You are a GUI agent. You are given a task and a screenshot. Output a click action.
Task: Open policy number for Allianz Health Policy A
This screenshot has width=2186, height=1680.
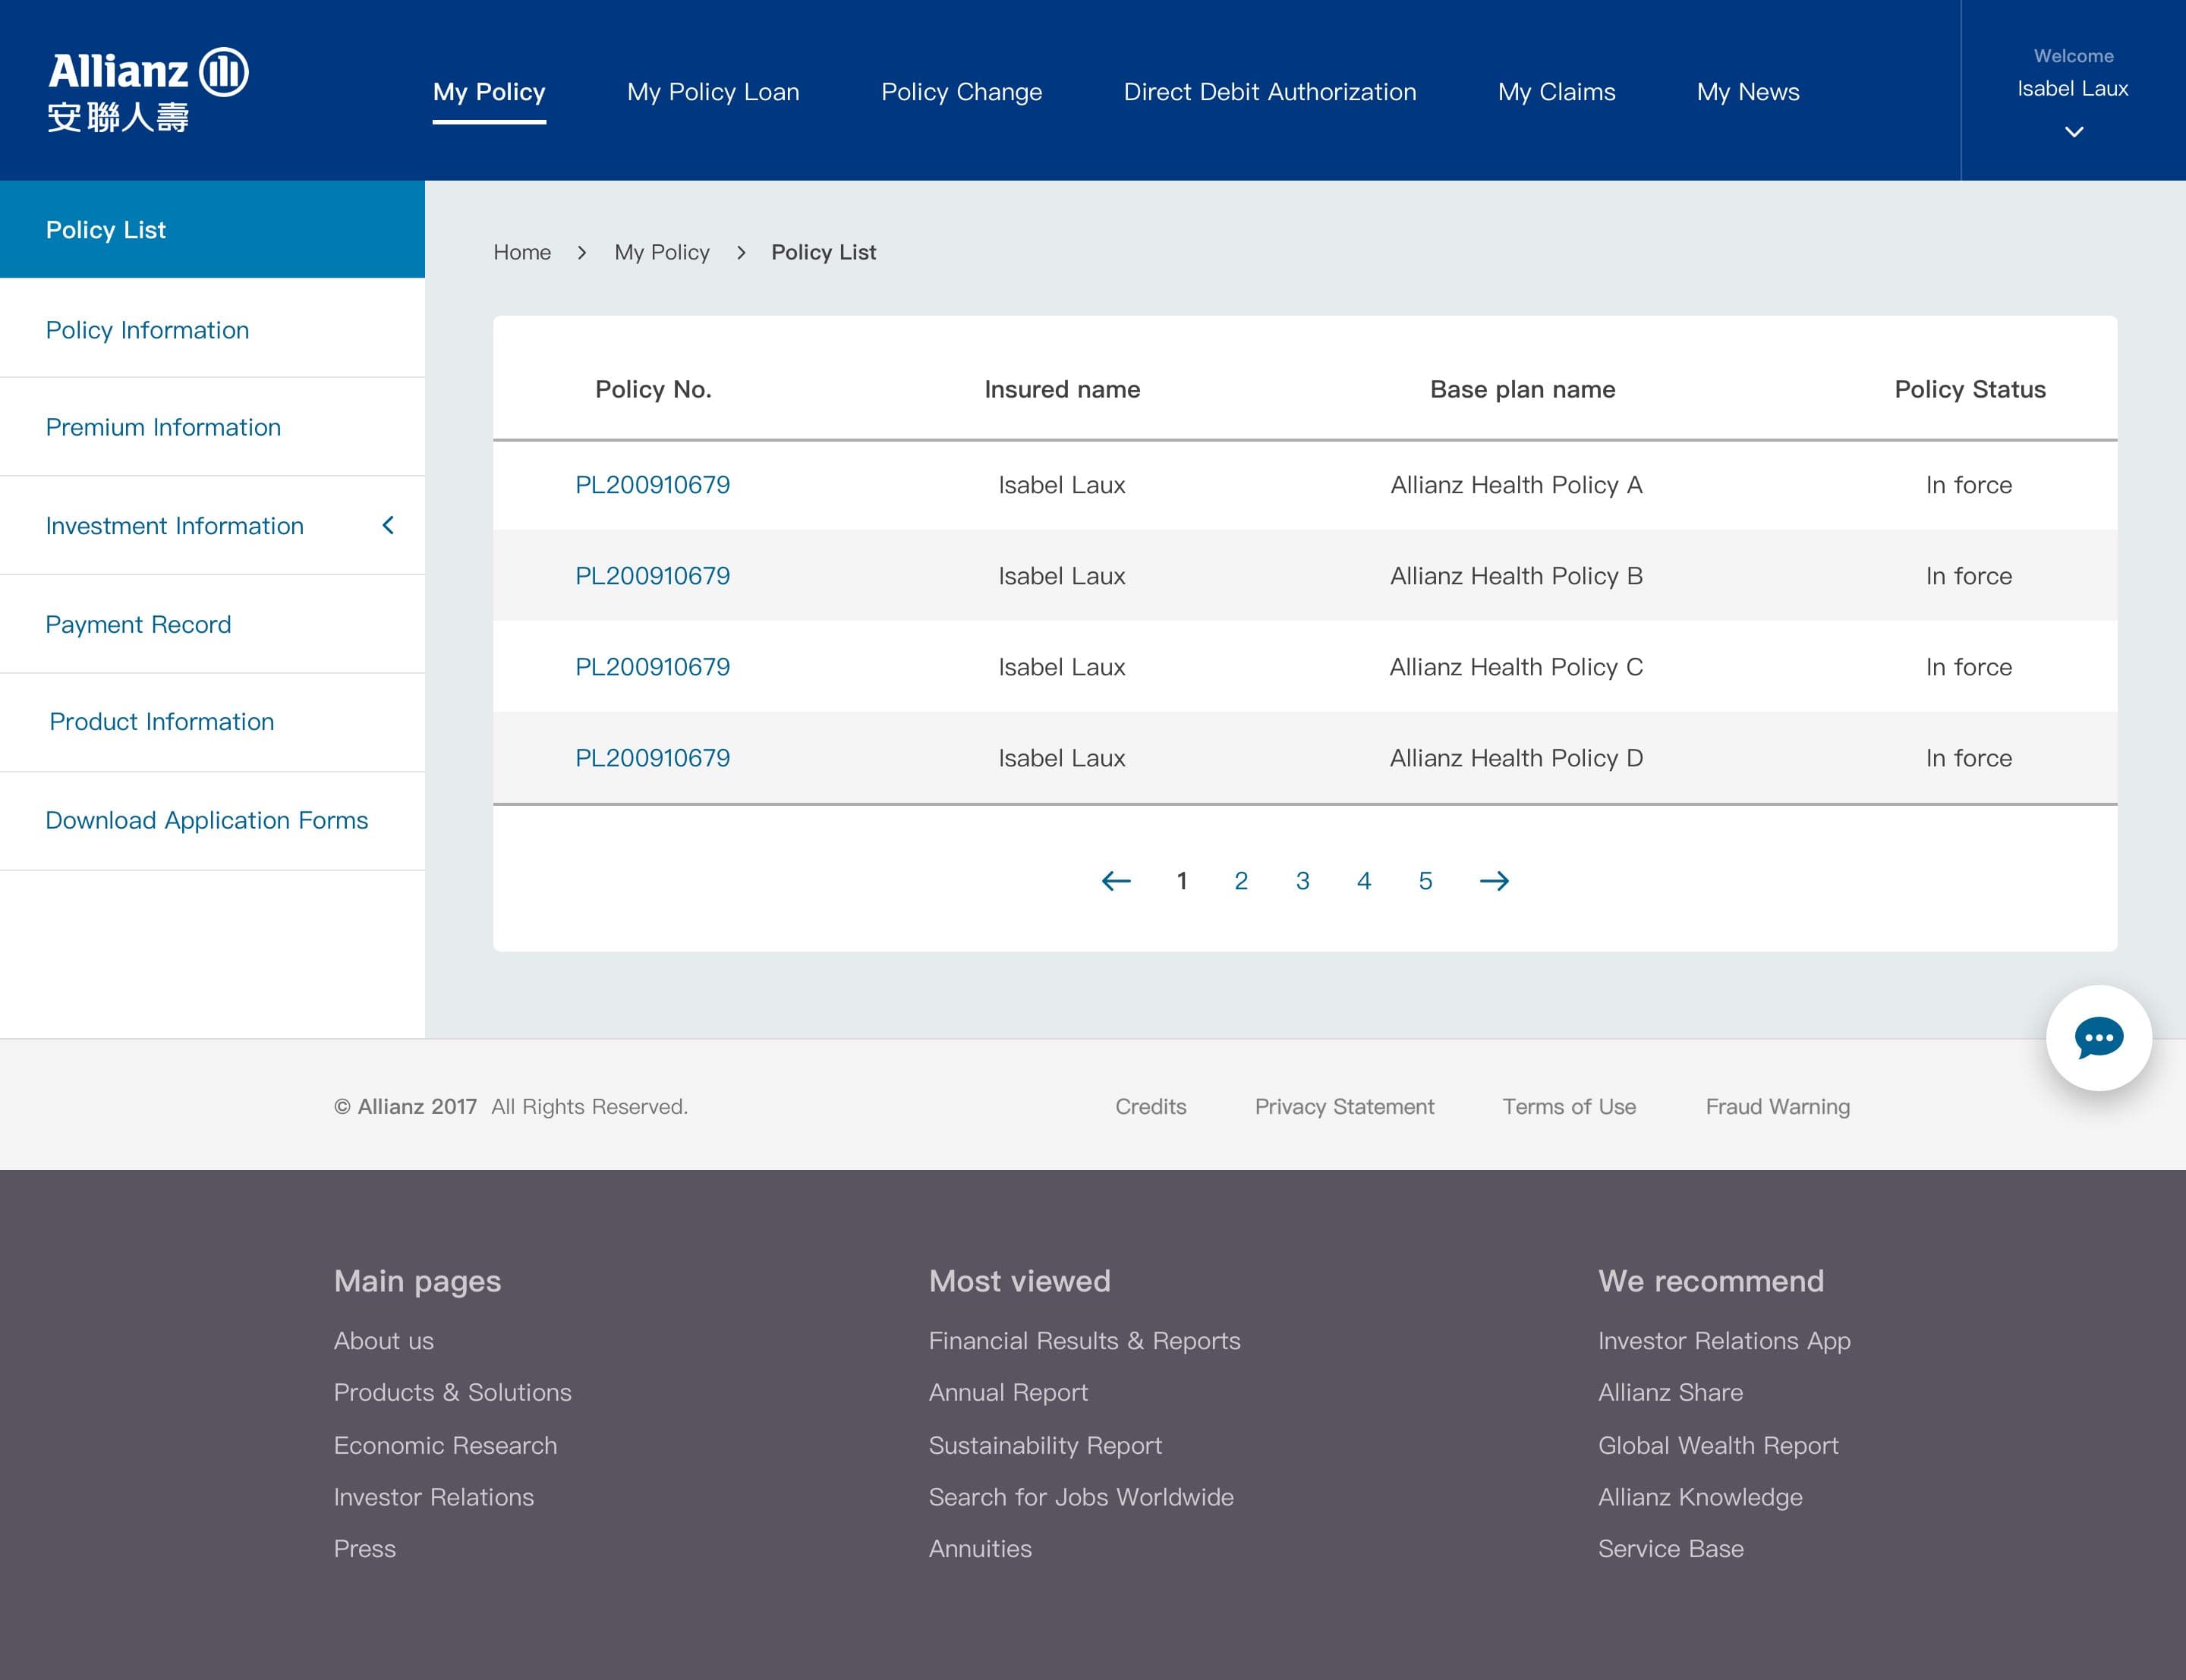tap(652, 485)
